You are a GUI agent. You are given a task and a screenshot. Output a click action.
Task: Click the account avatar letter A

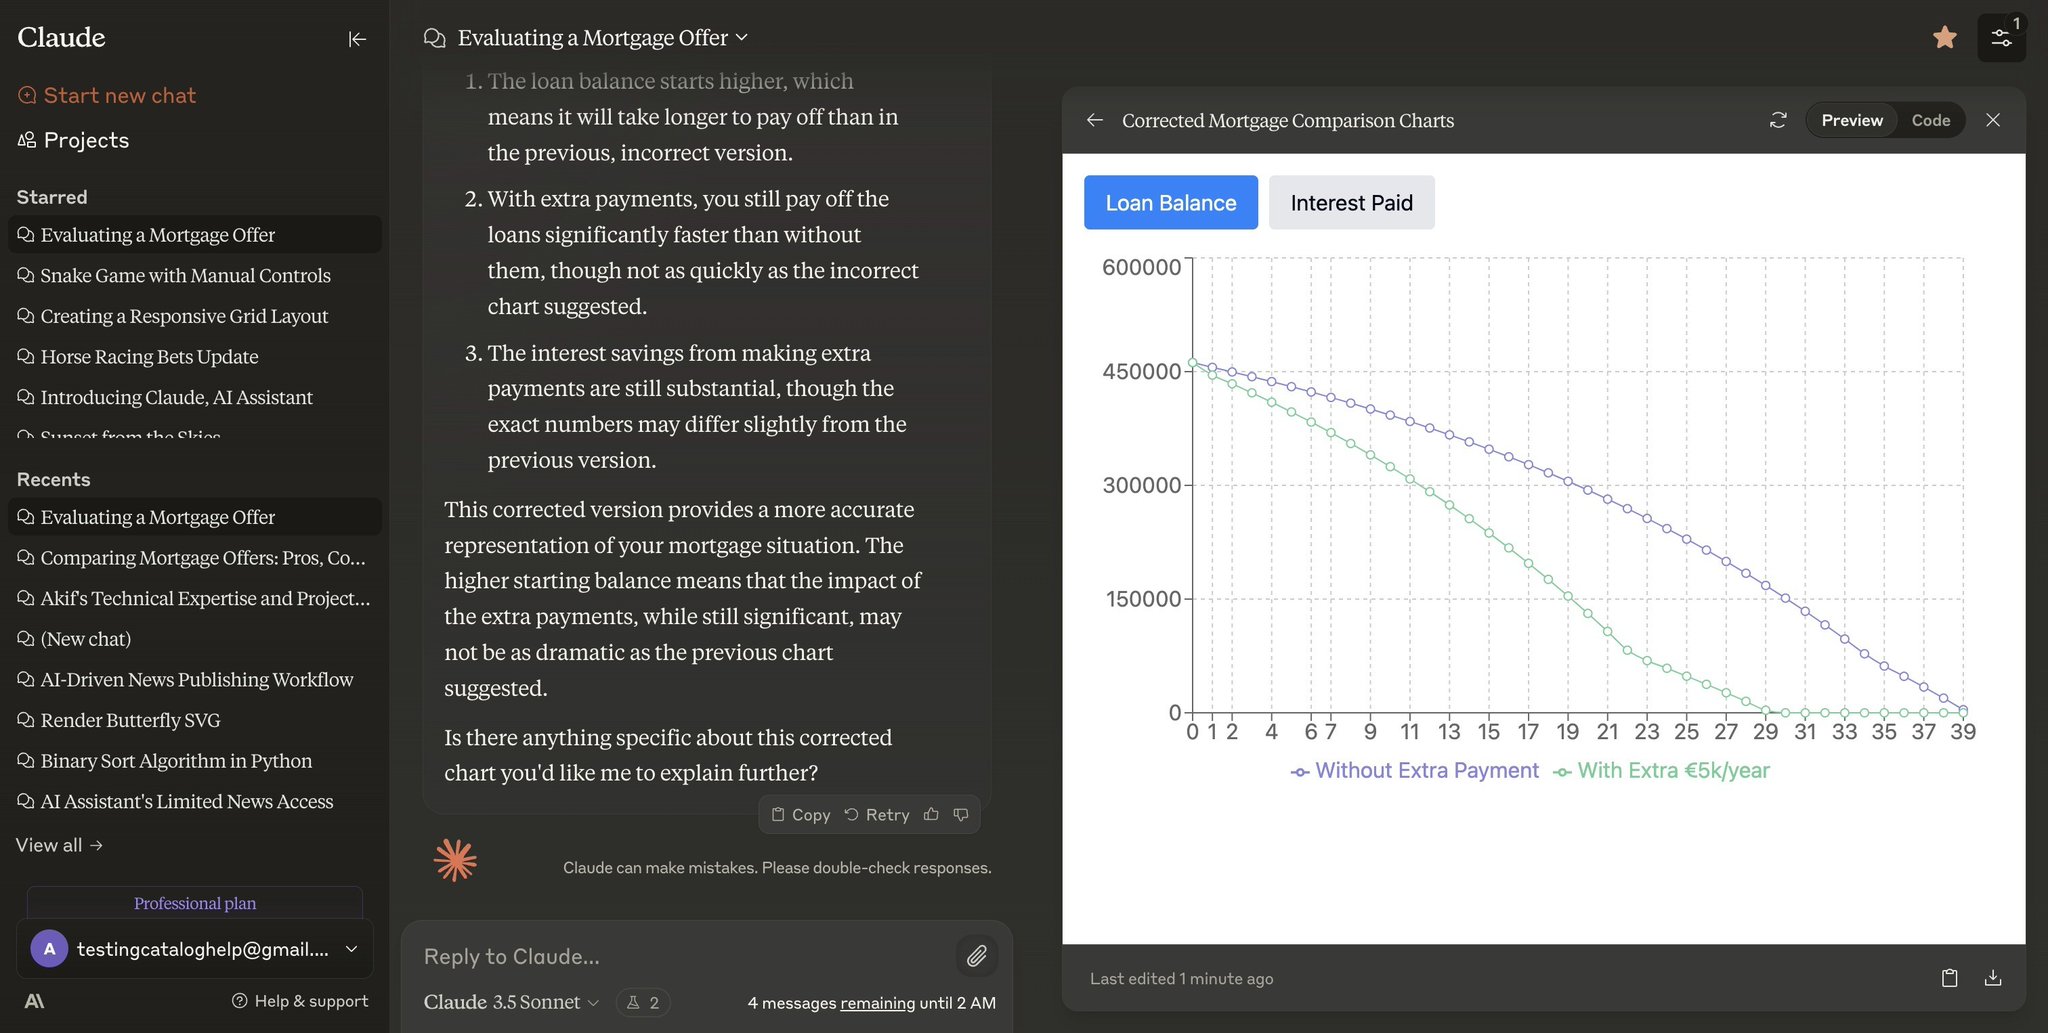pyautogui.click(x=49, y=949)
